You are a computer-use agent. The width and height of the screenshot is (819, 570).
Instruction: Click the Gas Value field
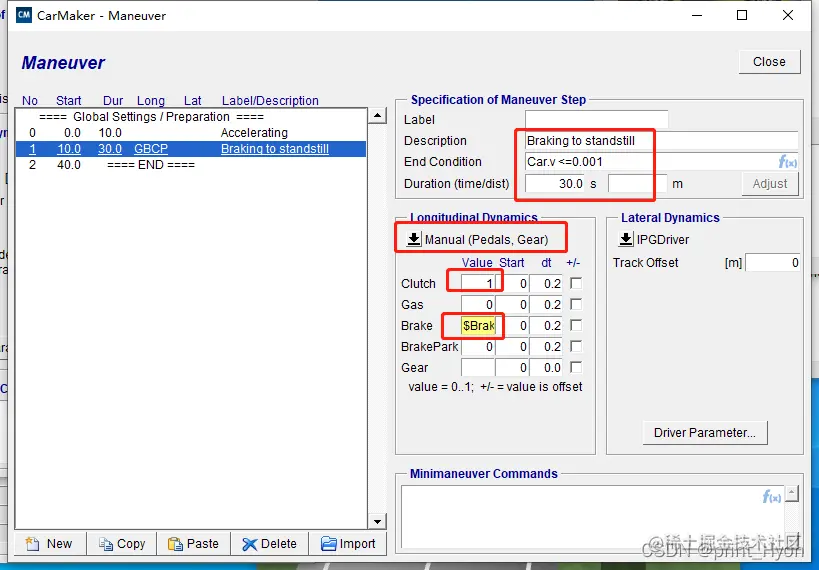coord(478,305)
